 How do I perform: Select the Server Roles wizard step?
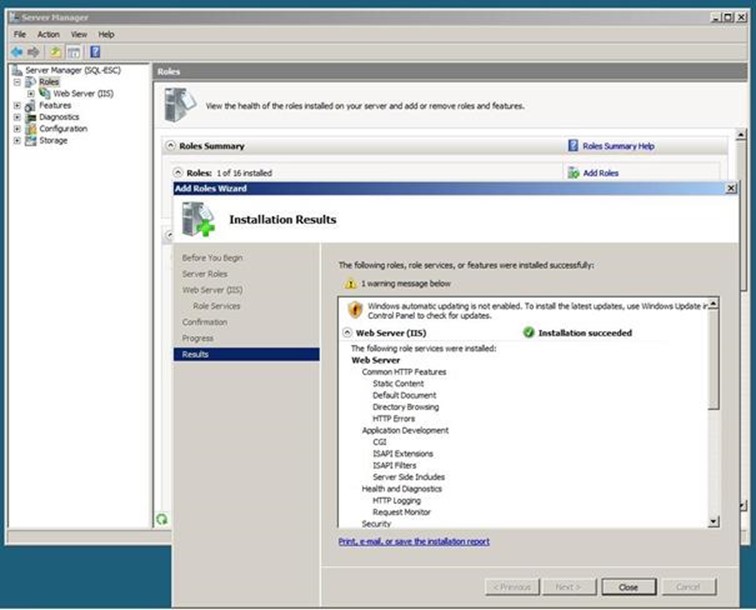[x=204, y=274]
